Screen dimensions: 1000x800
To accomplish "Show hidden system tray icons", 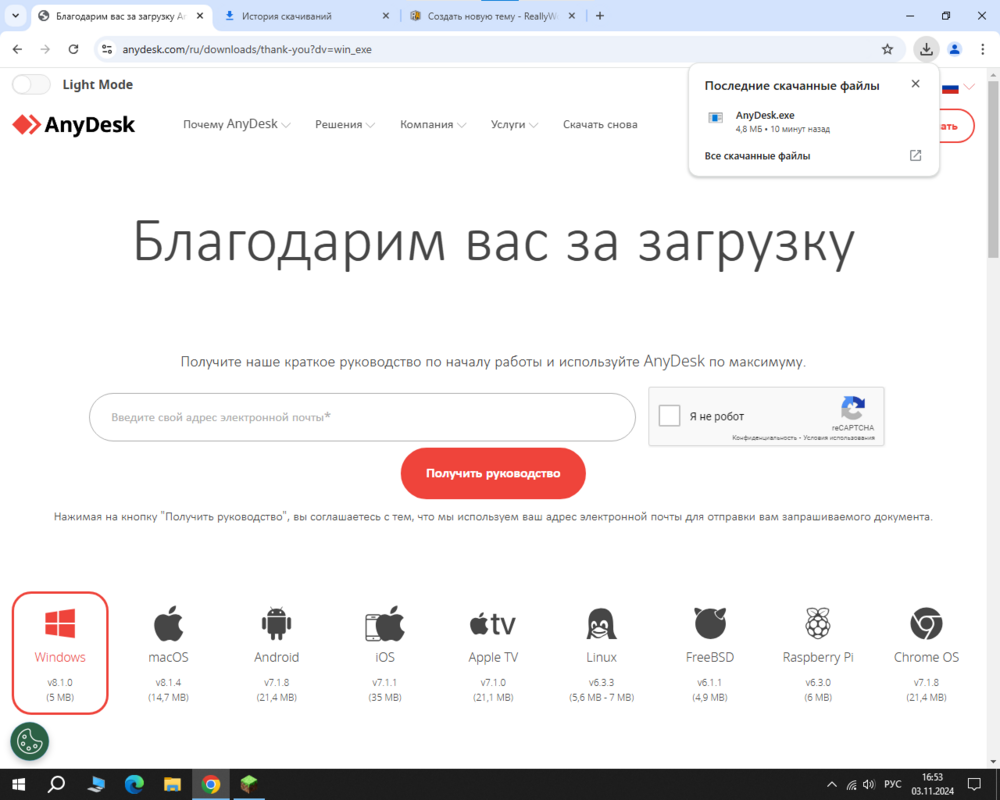I will coord(832,785).
